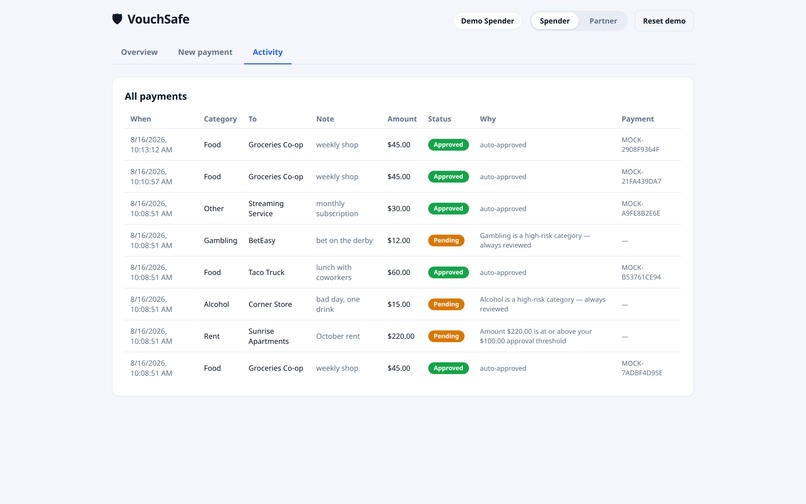Image resolution: width=806 pixels, height=504 pixels.
Task: Click the approval threshold reason text
Action: click(536, 336)
